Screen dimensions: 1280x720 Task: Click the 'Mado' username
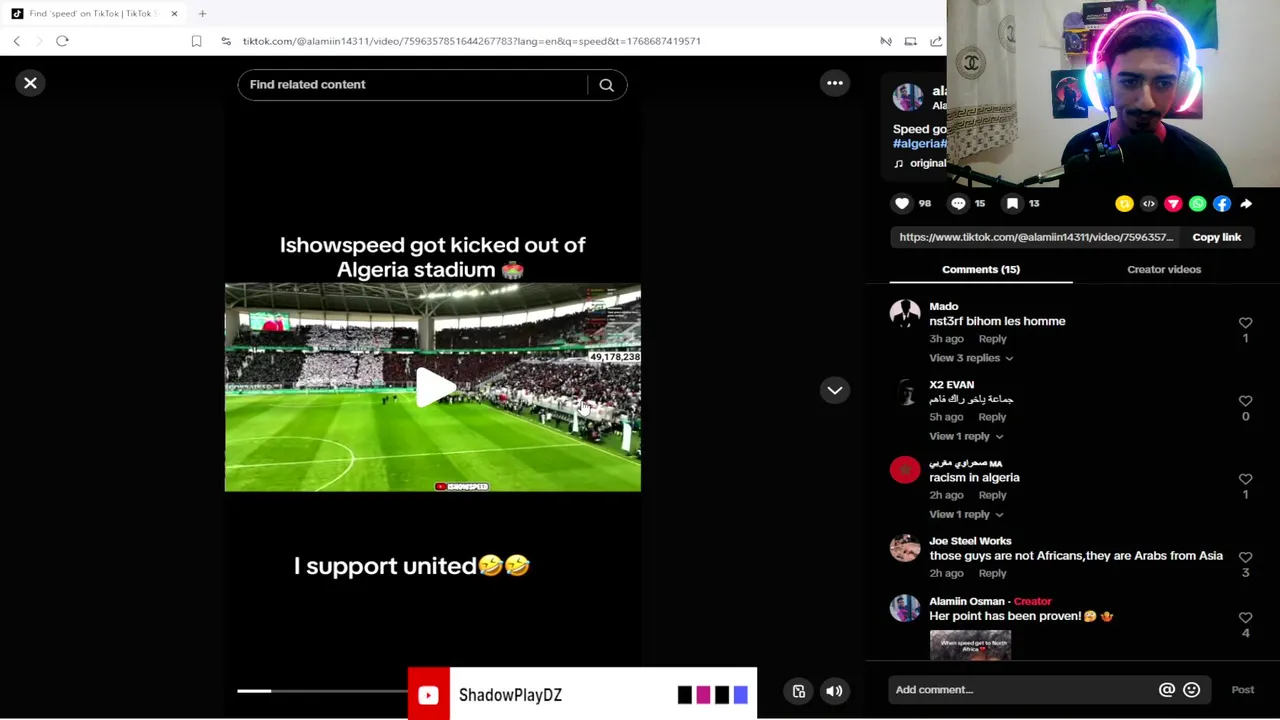click(x=943, y=307)
